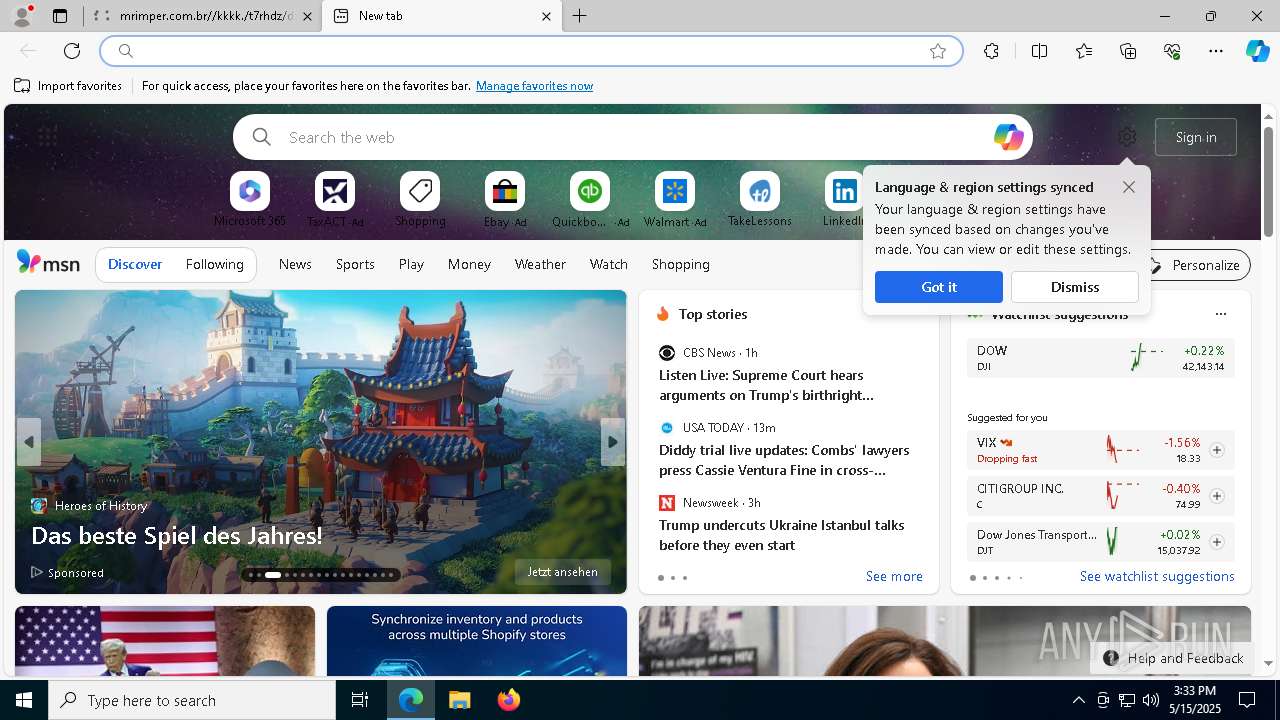The width and height of the screenshot is (1280, 720).
Task: Close the mrimper.com.br tab
Action: 307,16
